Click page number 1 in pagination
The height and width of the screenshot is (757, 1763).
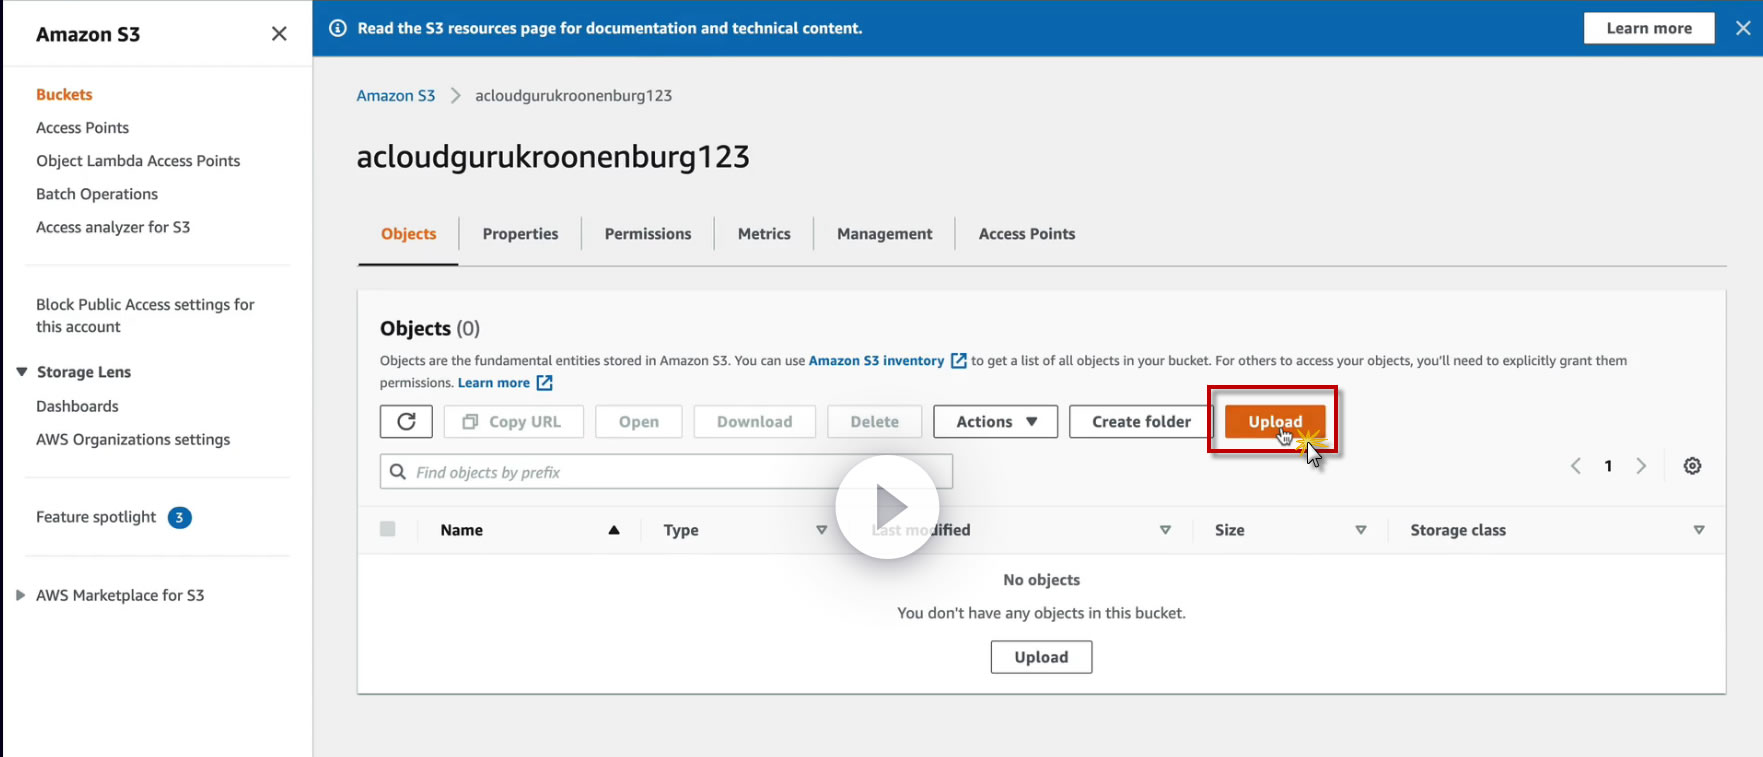[x=1608, y=466]
